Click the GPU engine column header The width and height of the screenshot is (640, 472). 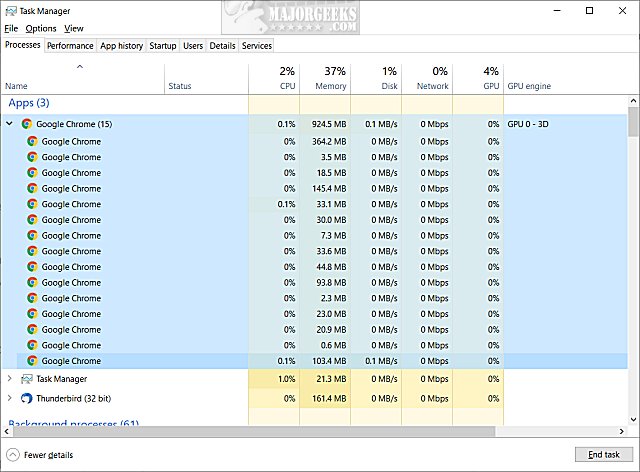tap(529, 86)
